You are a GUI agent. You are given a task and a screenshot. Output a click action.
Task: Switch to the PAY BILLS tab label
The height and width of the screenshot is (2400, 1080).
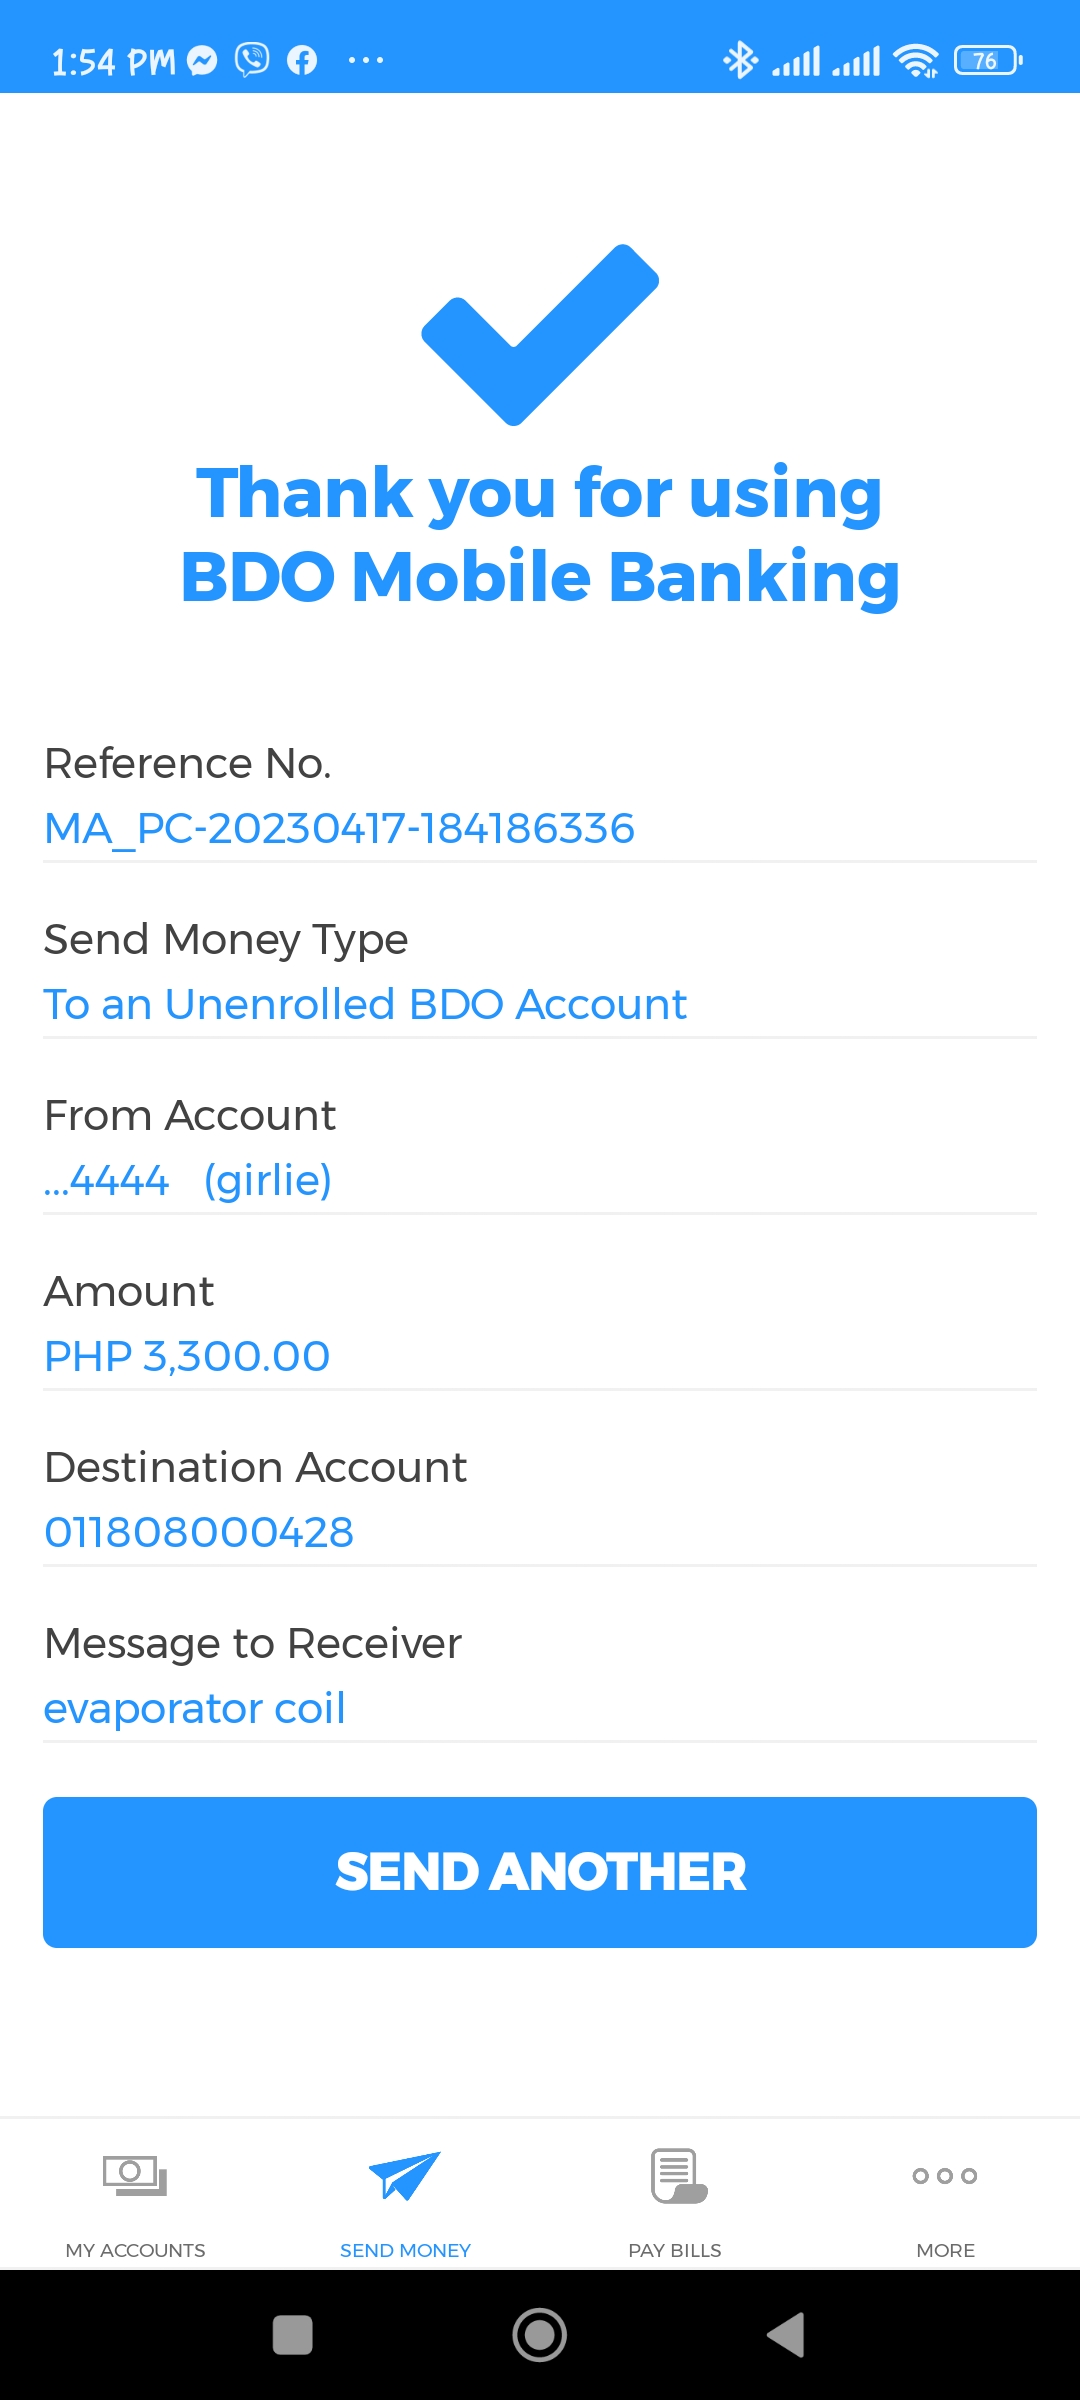675,2250
